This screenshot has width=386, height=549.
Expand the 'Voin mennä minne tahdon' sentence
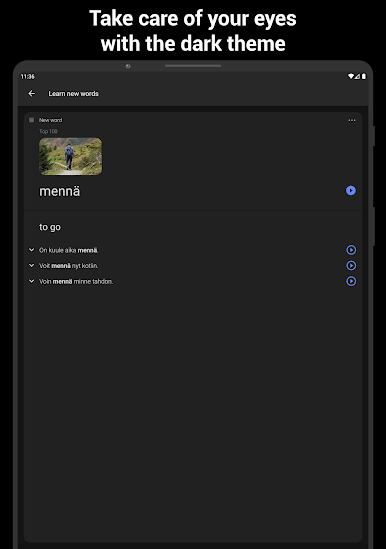[x=32, y=281]
